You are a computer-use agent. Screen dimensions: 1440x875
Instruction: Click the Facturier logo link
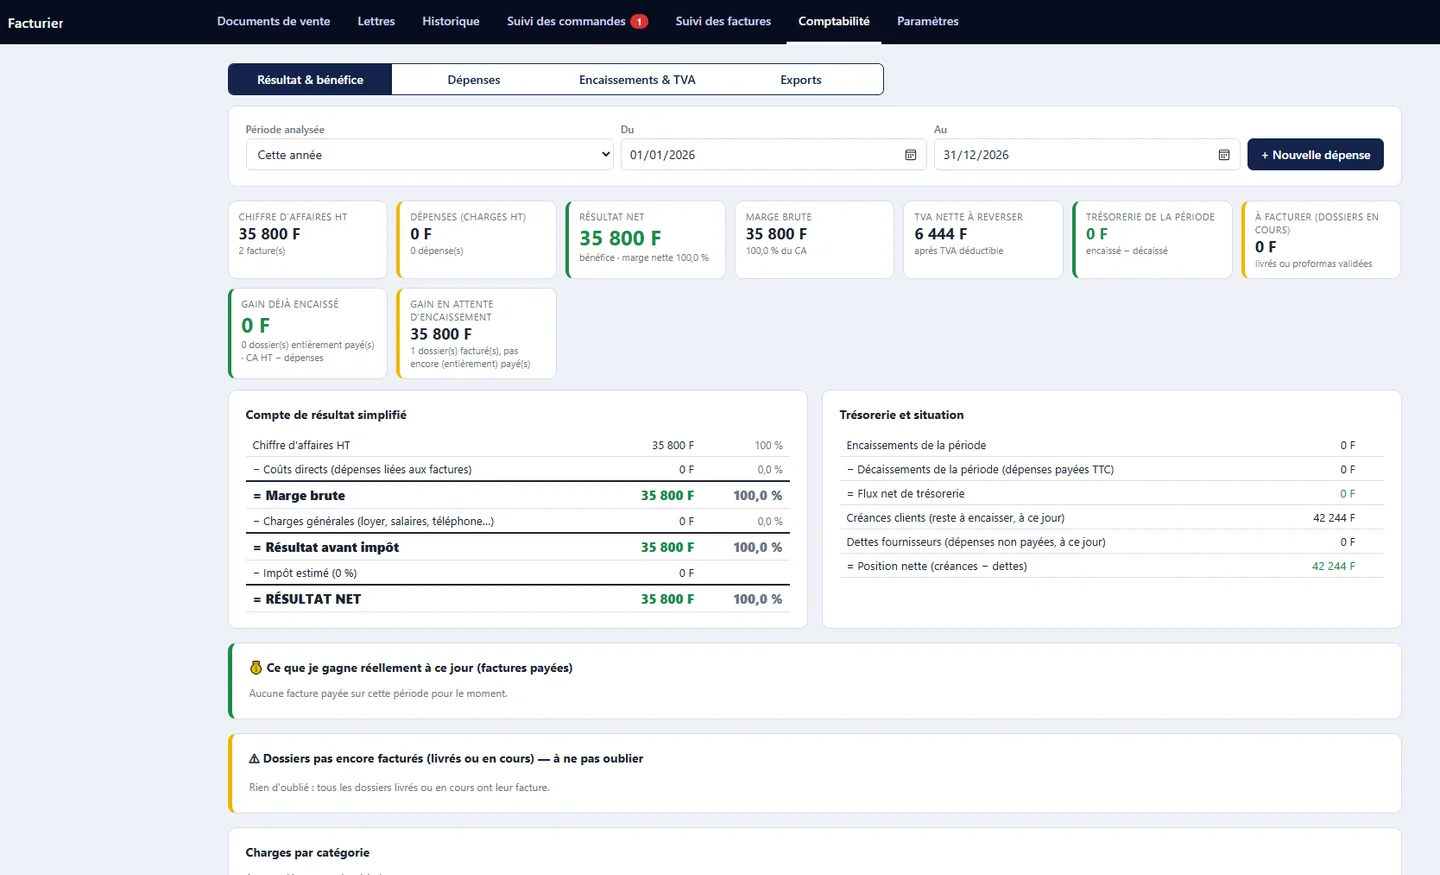36,23
